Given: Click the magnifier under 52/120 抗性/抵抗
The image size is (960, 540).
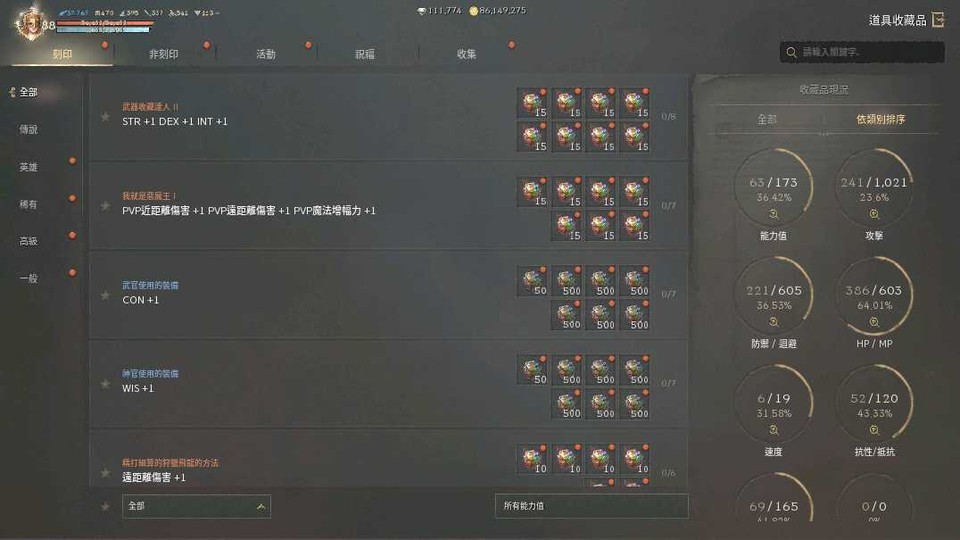Looking at the screenshot, I should (874, 430).
